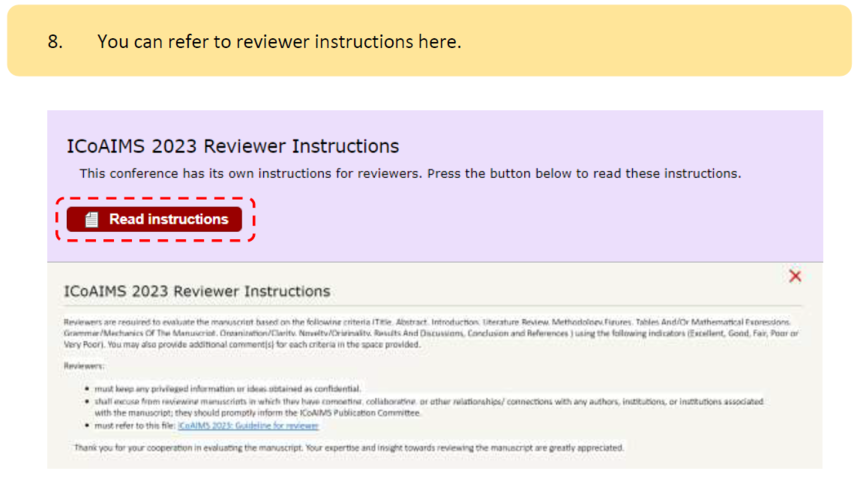Click the bullet 'must keep any privileged information'
Image resolution: width=860 pixels, height=477 pixels.
coord(228,389)
